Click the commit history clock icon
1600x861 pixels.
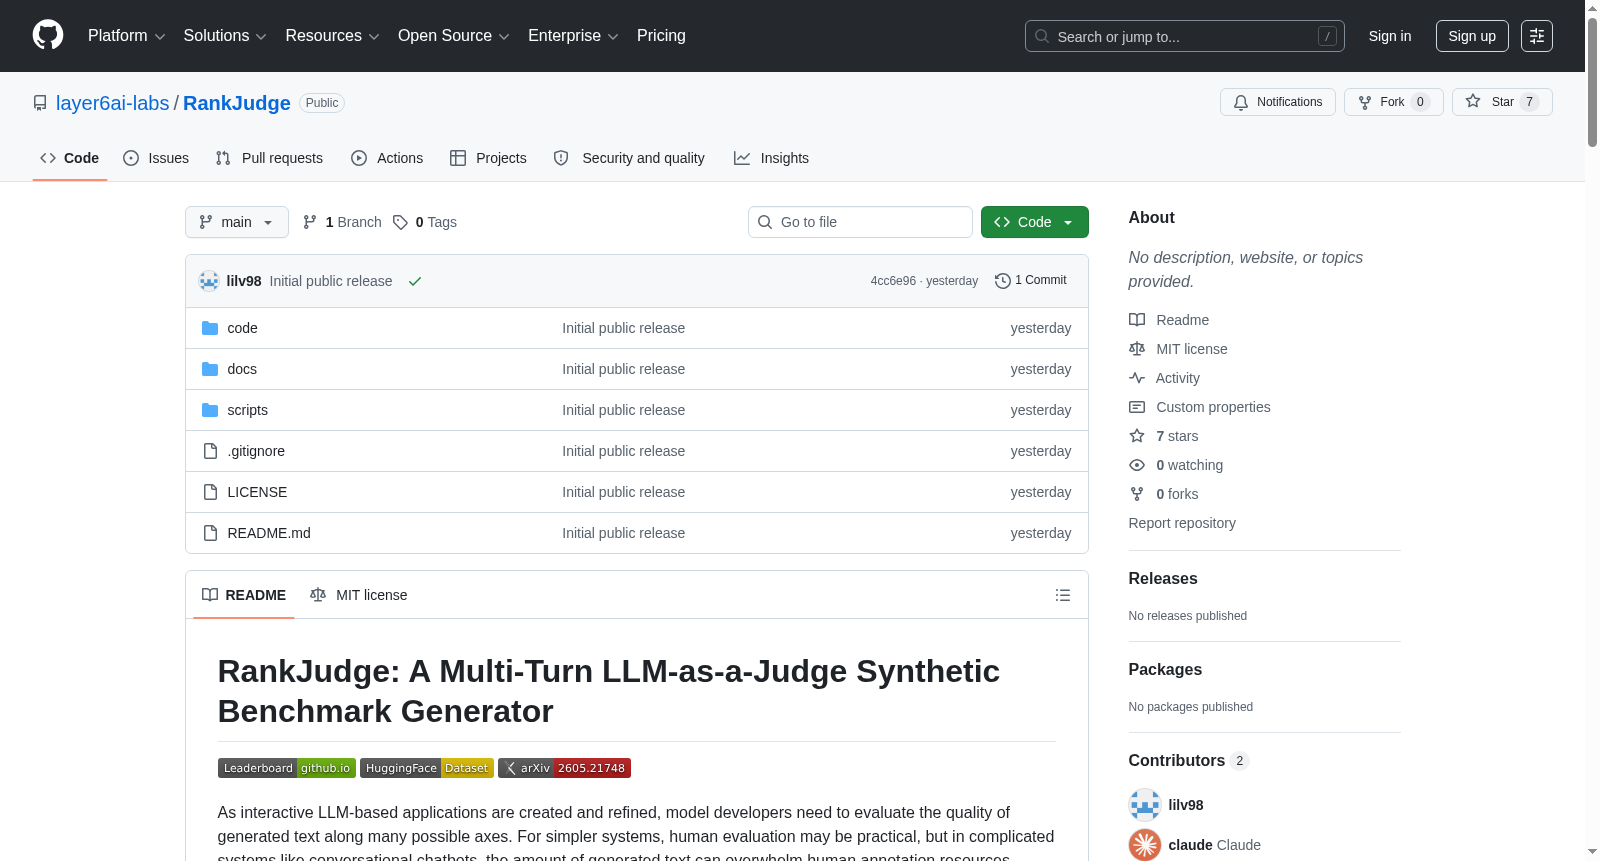point(1002,281)
